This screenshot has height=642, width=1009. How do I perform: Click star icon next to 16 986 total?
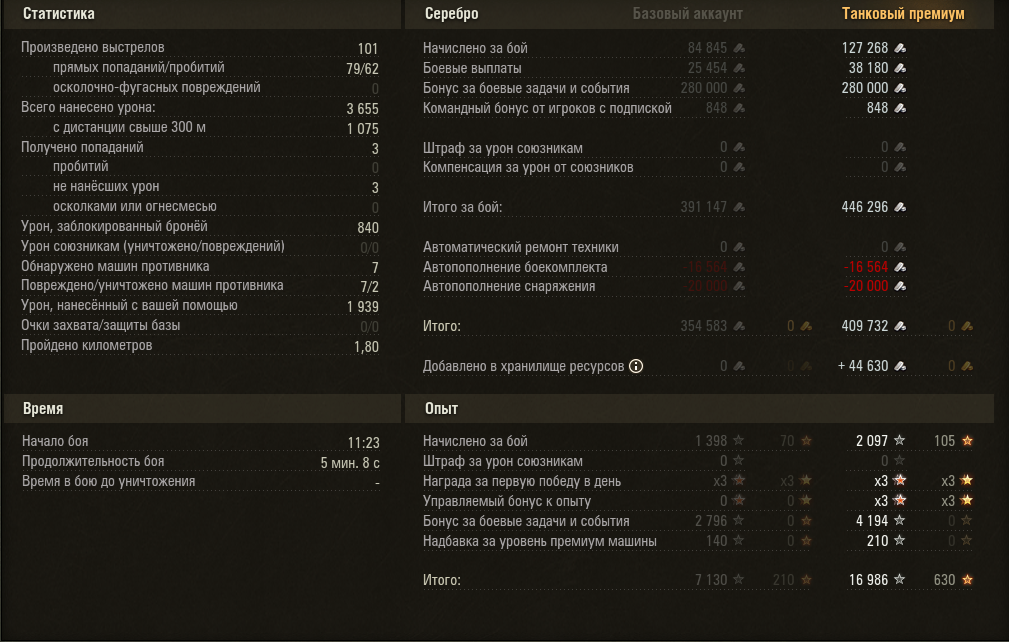pyautogui.click(x=900, y=580)
